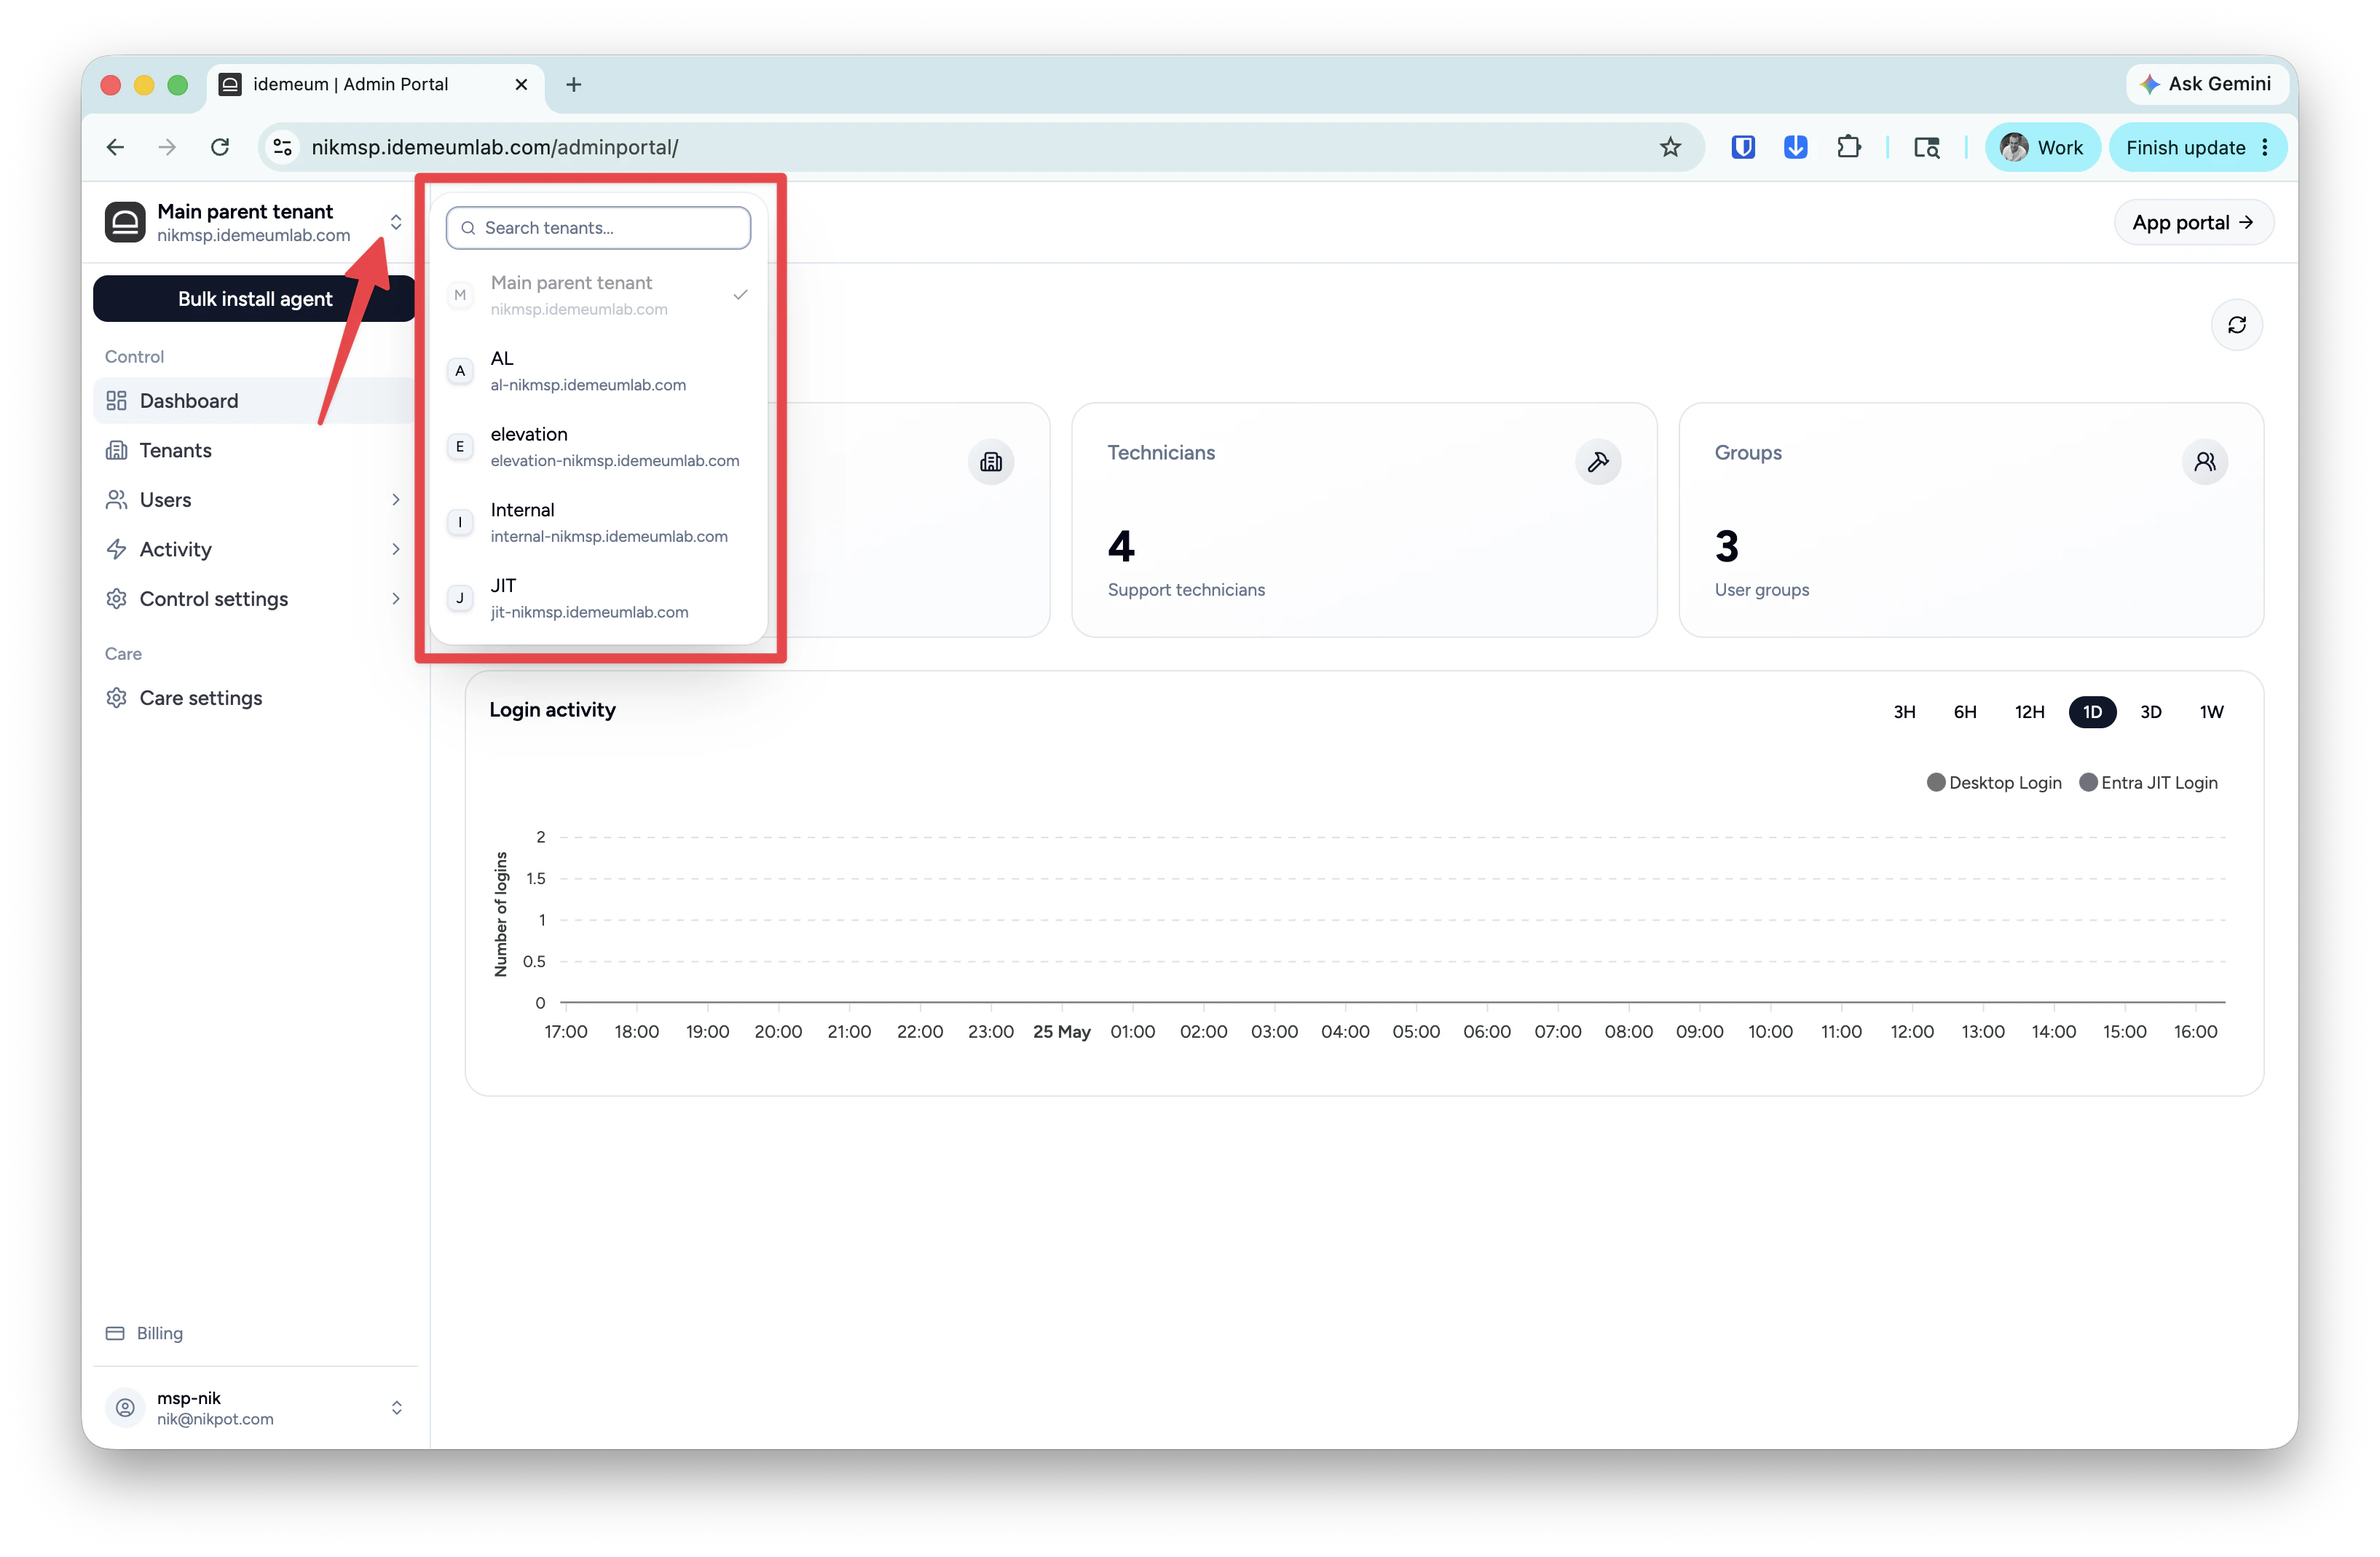Click the msp-nik user avatar icon
This screenshot has height=1557, width=2380.
pos(125,1407)
